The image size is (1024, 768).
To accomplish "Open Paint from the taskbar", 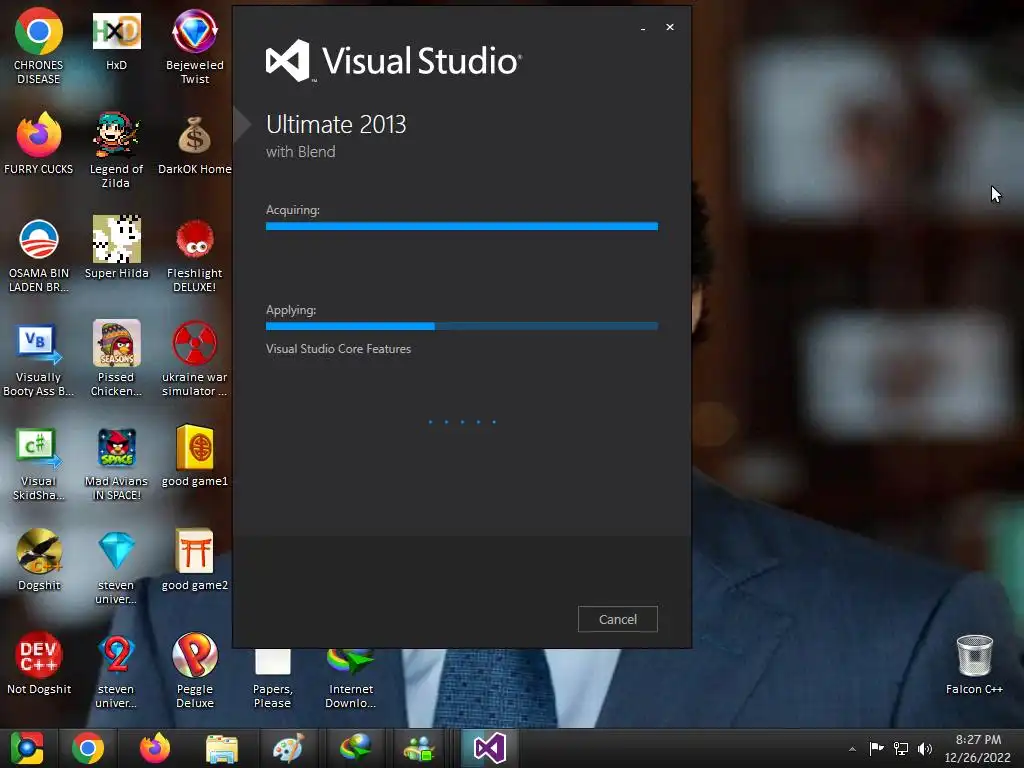I will pyautogui.click(x=288, y=748).
